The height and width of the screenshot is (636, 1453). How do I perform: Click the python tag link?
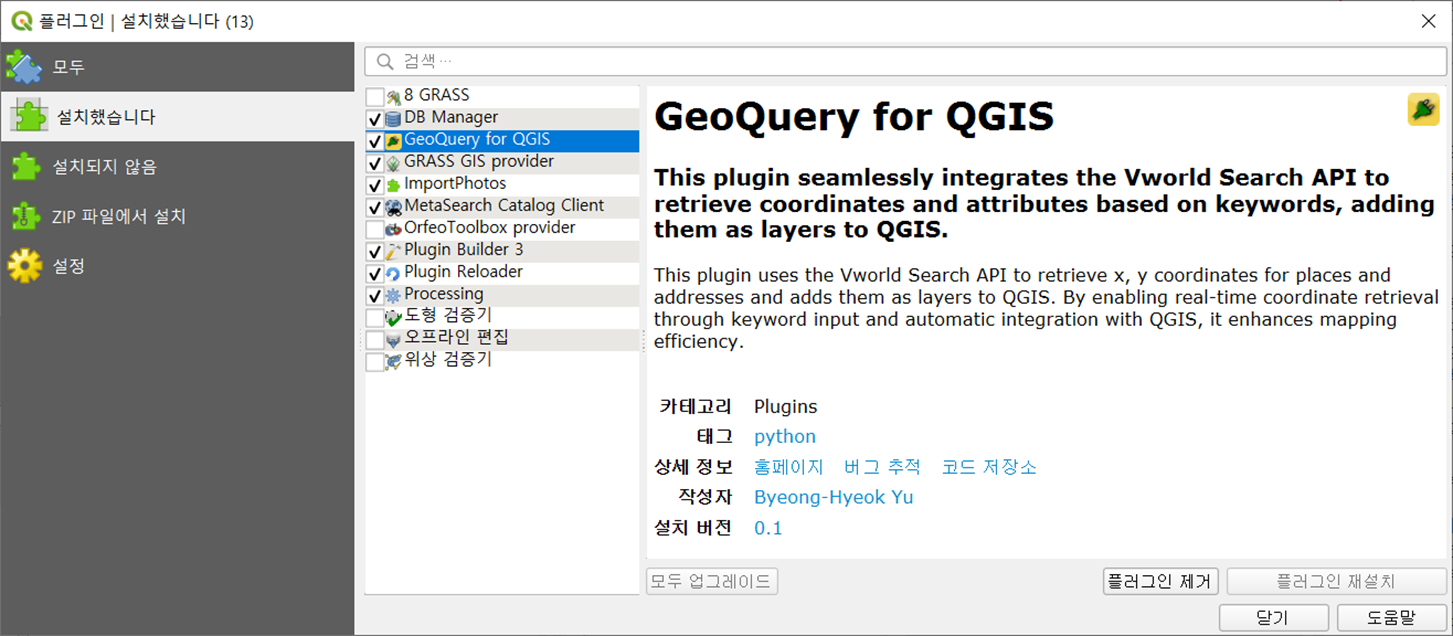(785, 437)
